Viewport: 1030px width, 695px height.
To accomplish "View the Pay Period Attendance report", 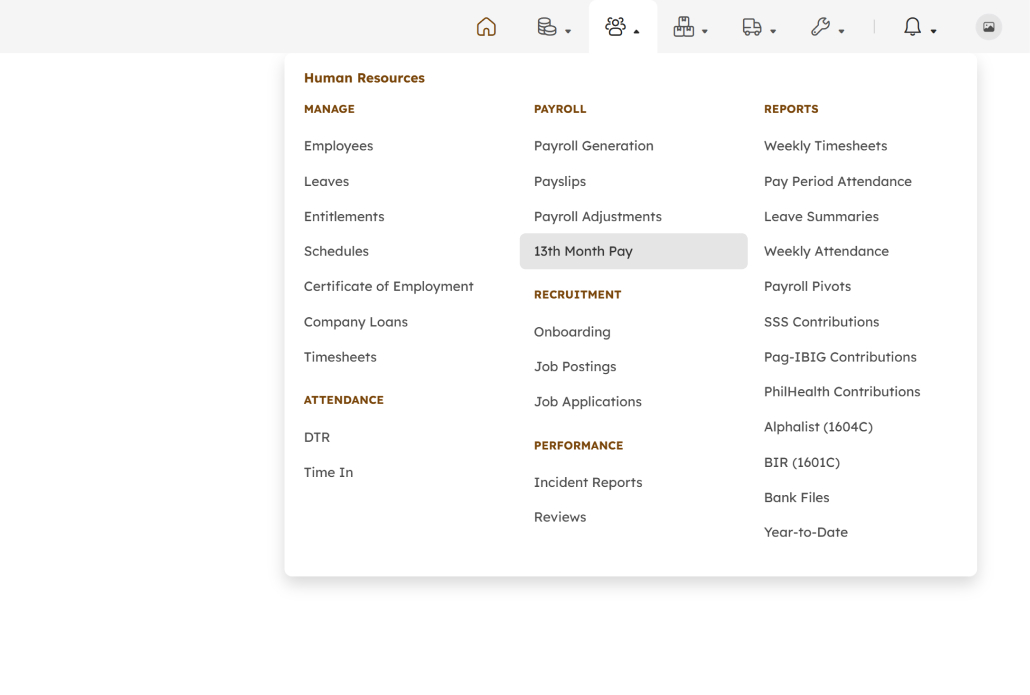I will click(838, 181).
